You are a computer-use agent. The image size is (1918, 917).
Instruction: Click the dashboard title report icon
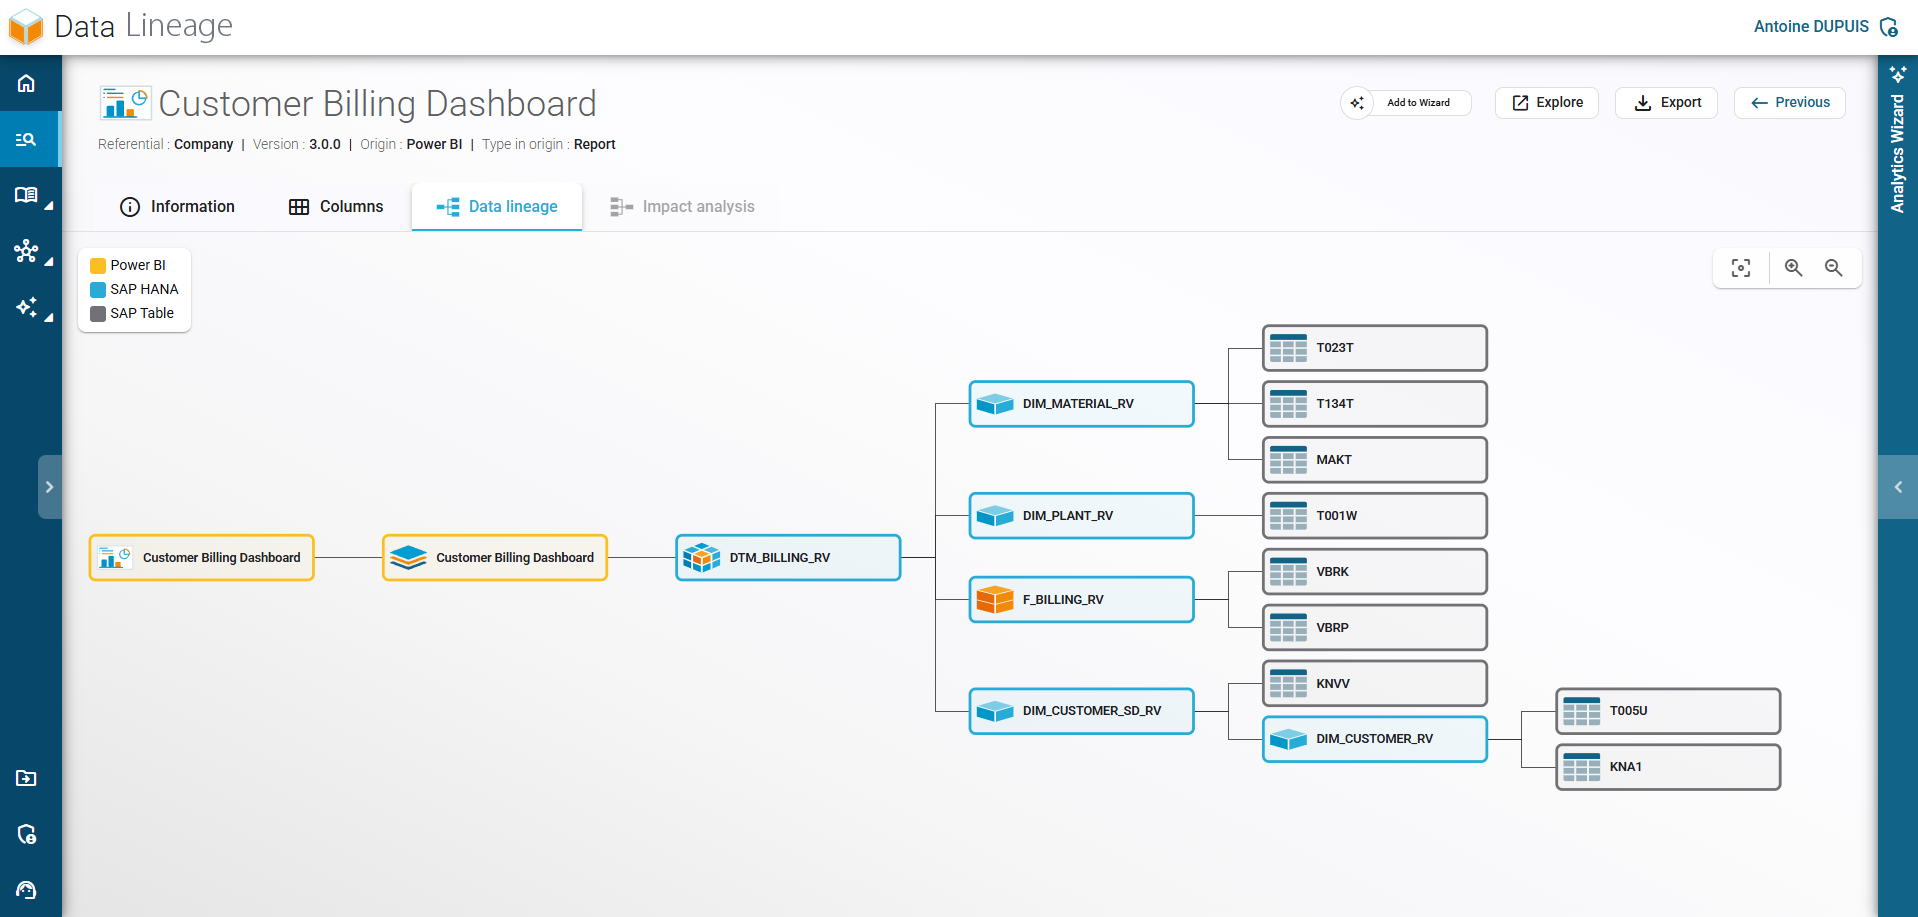pos(125,103)
